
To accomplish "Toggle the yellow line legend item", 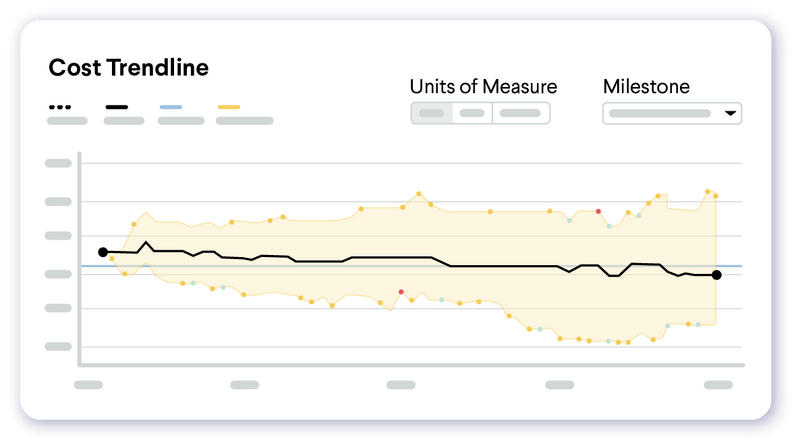I will (244, 114).
